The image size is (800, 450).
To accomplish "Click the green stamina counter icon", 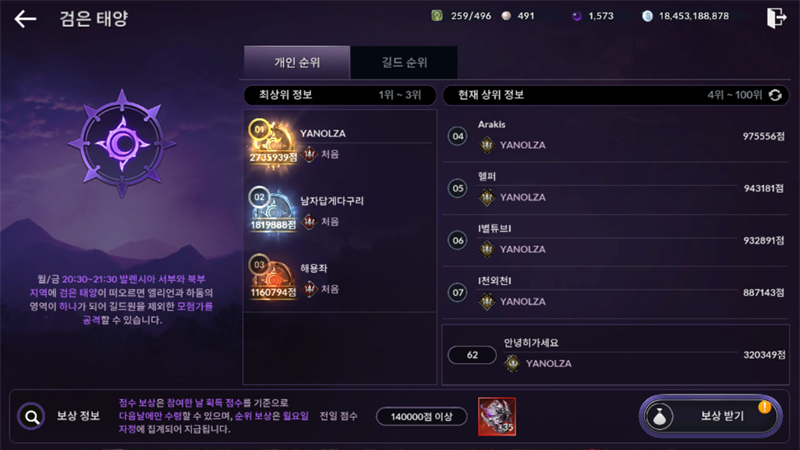I will [x=437, y=16].
